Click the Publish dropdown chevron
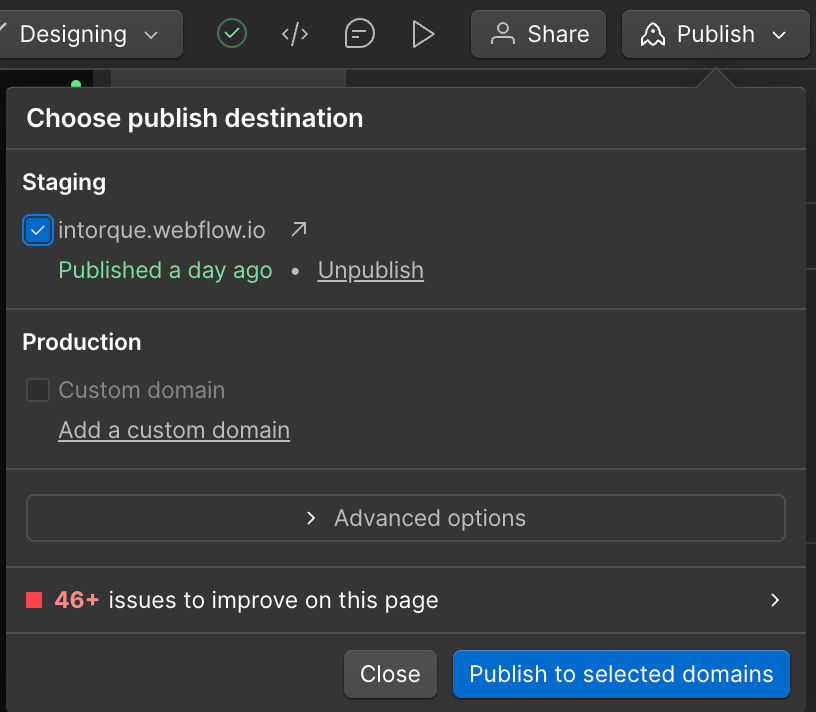The image size is (816, 712). [779, 35]
